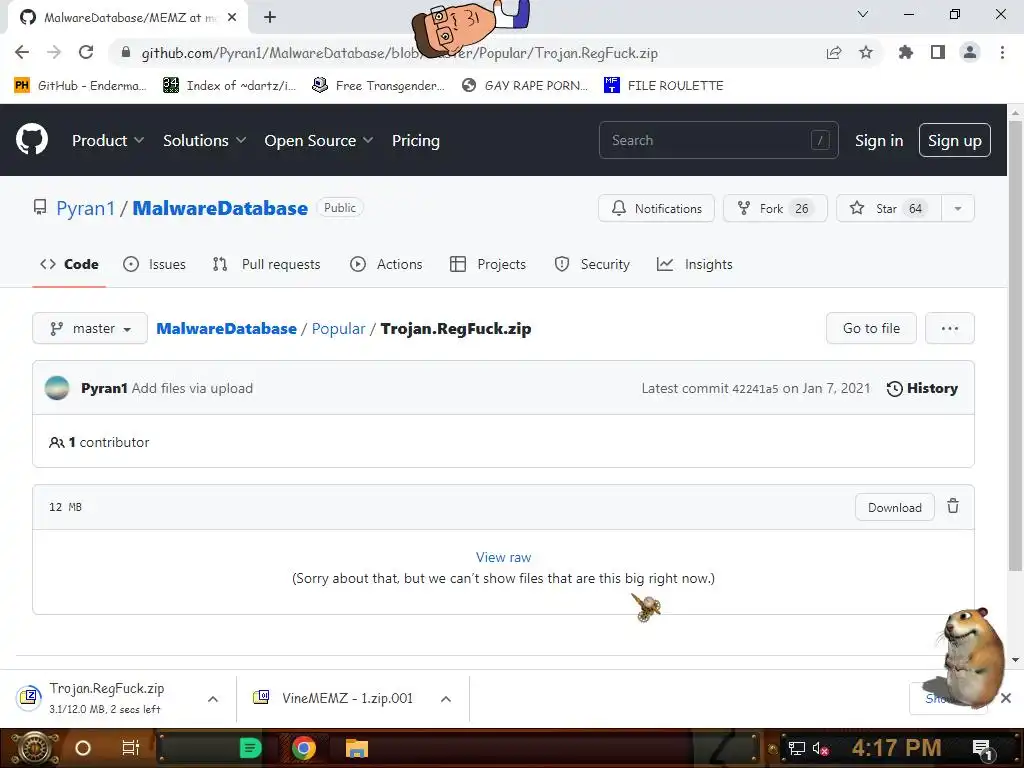Open the master branch dropdown
Image resolution: width=1024 pixels, height=768 pixels.
point(90,328)
